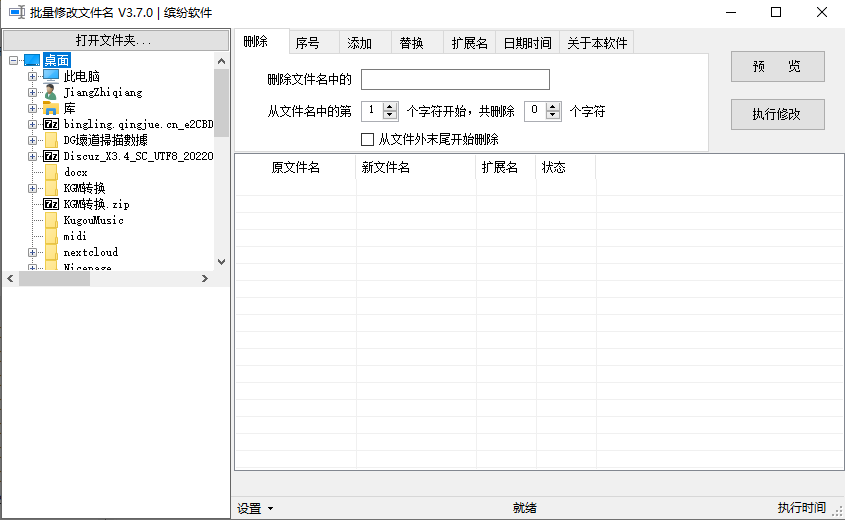Viewport: 845px width, 520px height.
Task: Click the 7z icon beside bingling.qingjue.cn archive
Action: pyautogui.click(x=51, y=124)
